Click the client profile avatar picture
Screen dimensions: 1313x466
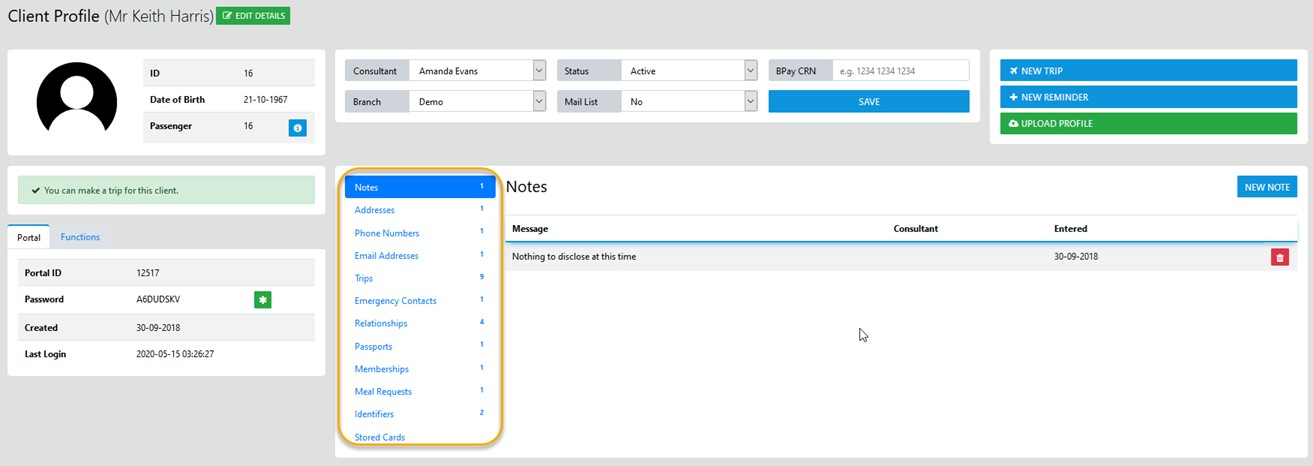(x=77, y=97)
